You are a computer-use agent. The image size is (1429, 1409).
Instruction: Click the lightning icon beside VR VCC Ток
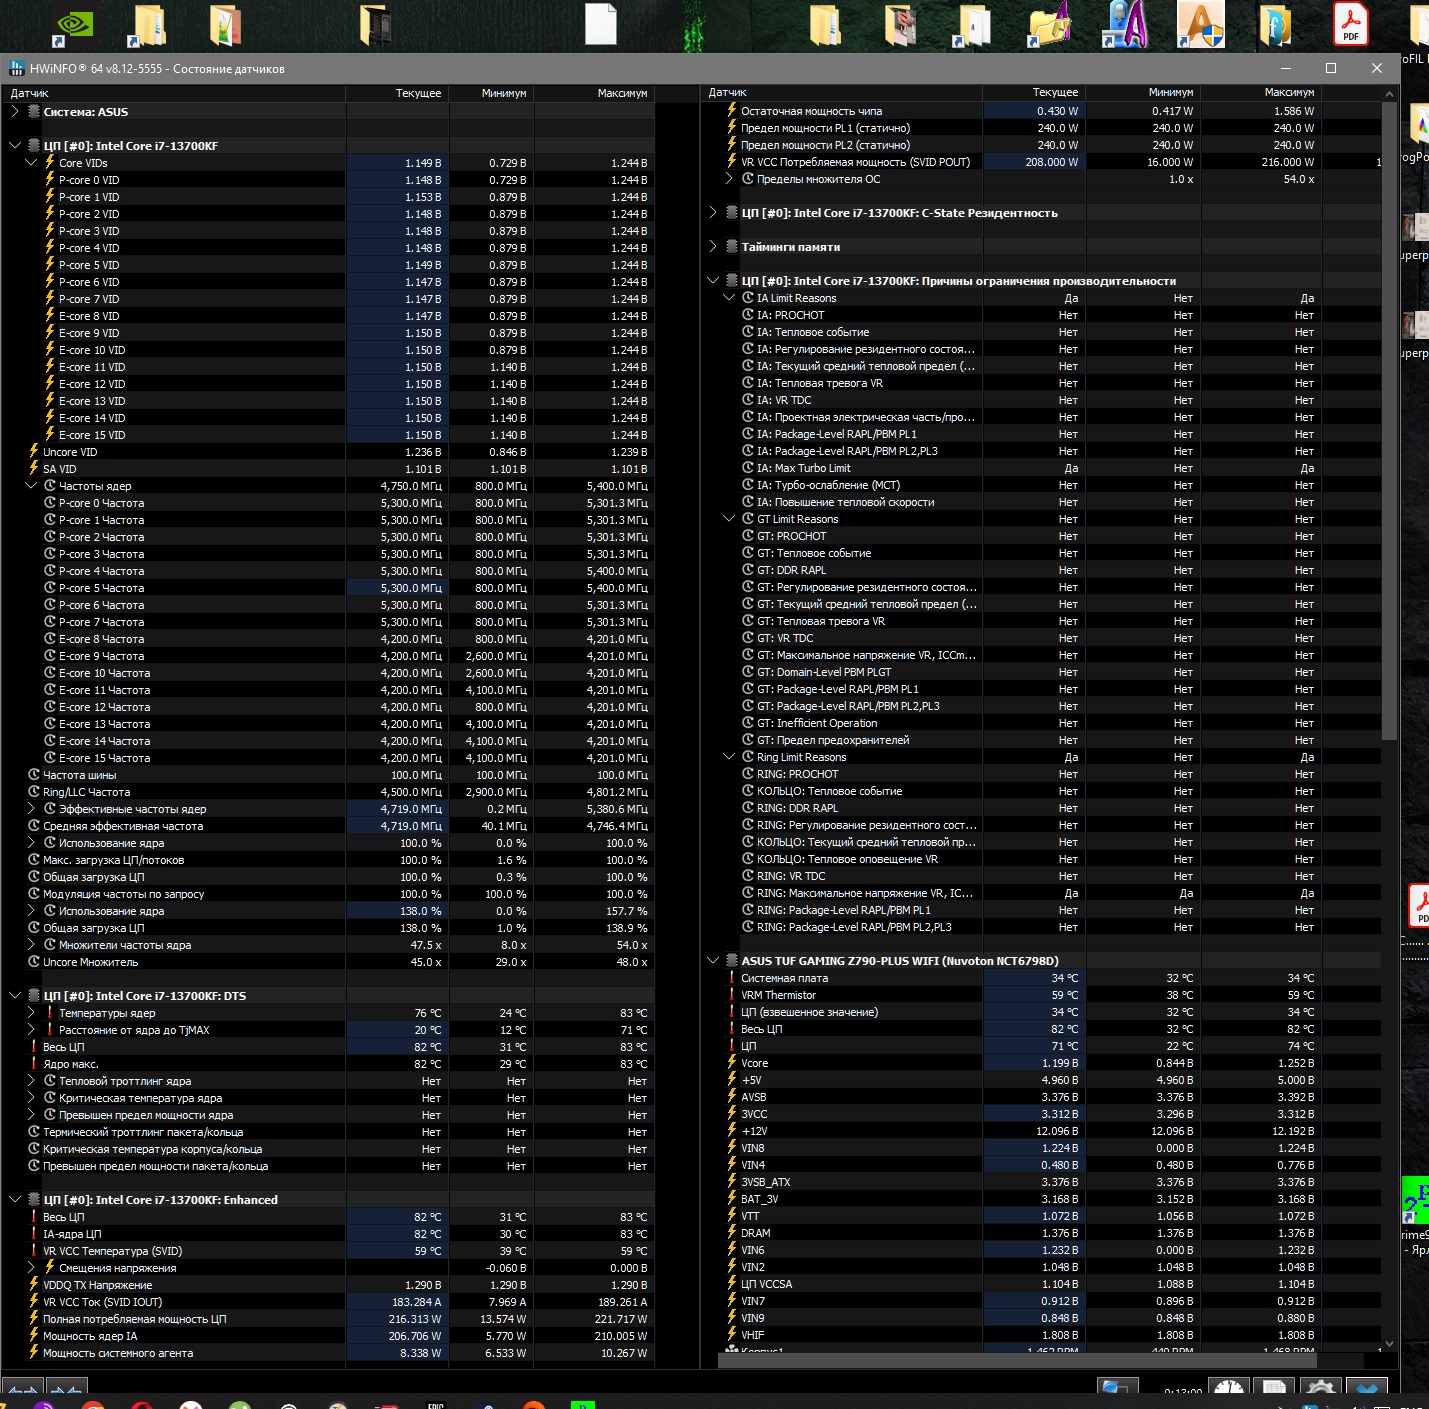(33, 1302)
